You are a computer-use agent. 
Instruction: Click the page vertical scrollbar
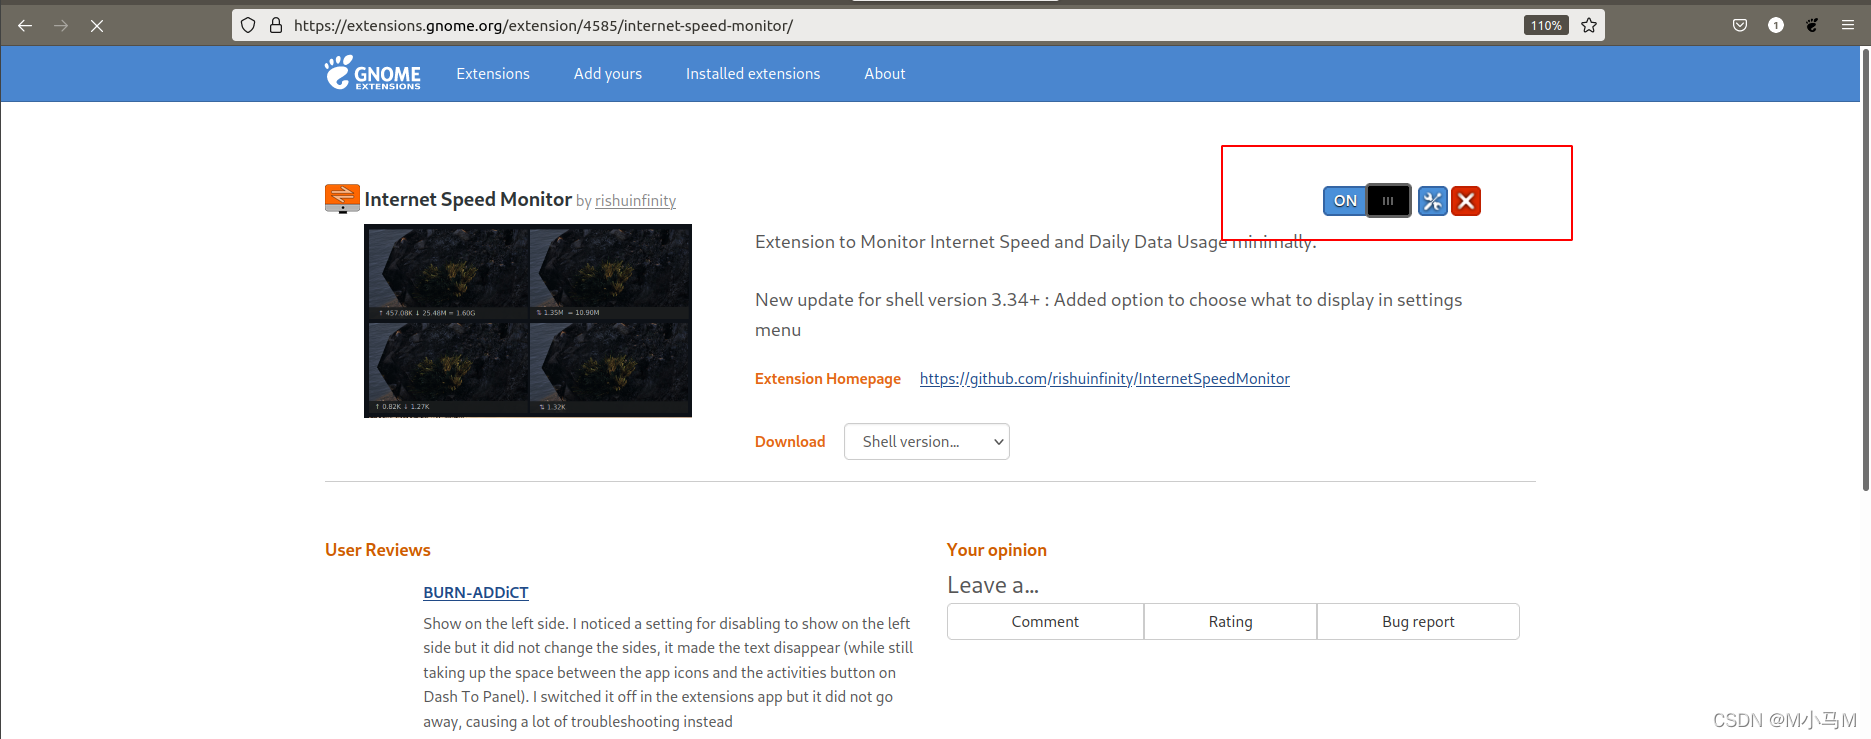coord(1865,270)
